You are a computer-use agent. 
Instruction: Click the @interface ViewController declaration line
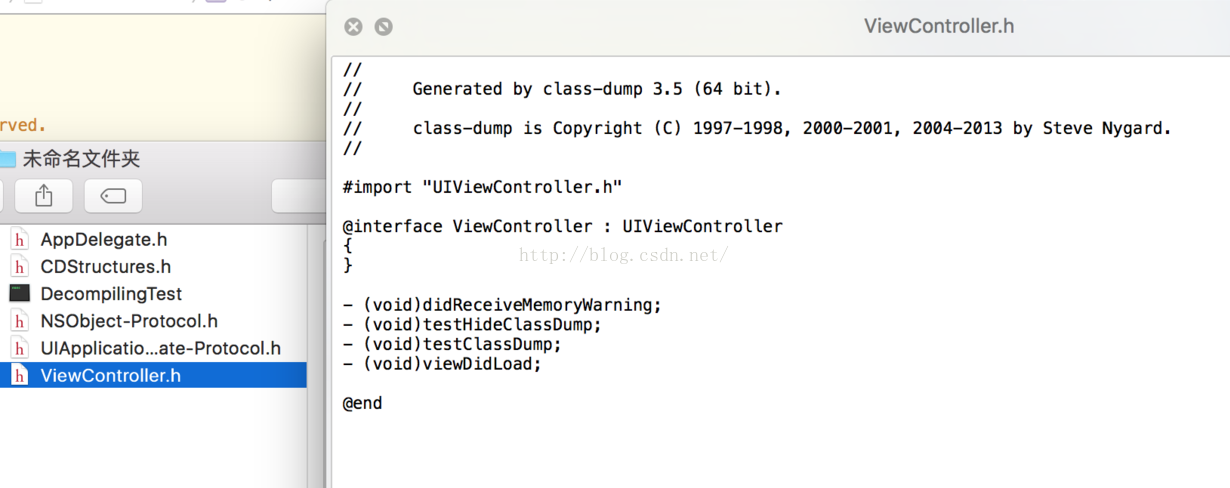click(562, 226)
